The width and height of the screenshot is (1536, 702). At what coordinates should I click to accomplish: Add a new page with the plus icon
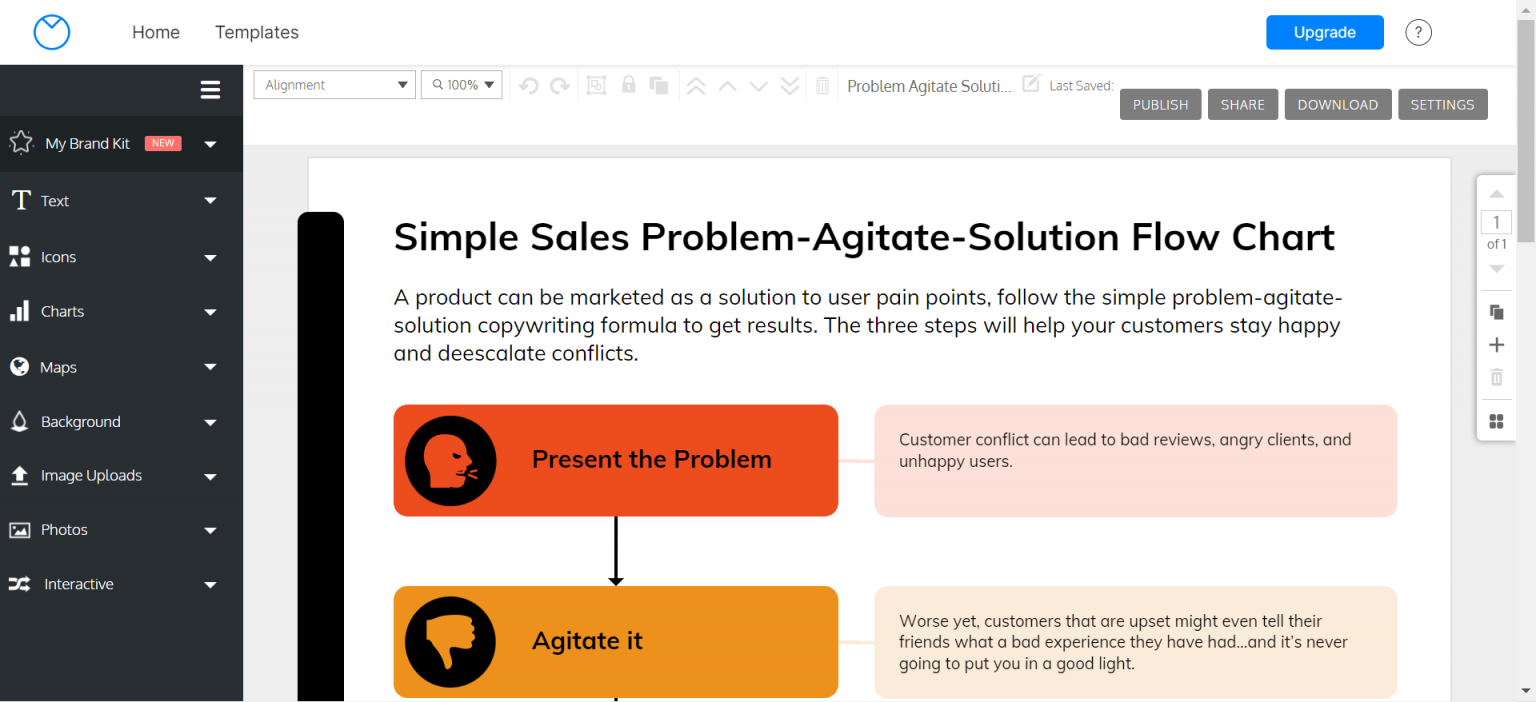click(x=1496, y=344)
